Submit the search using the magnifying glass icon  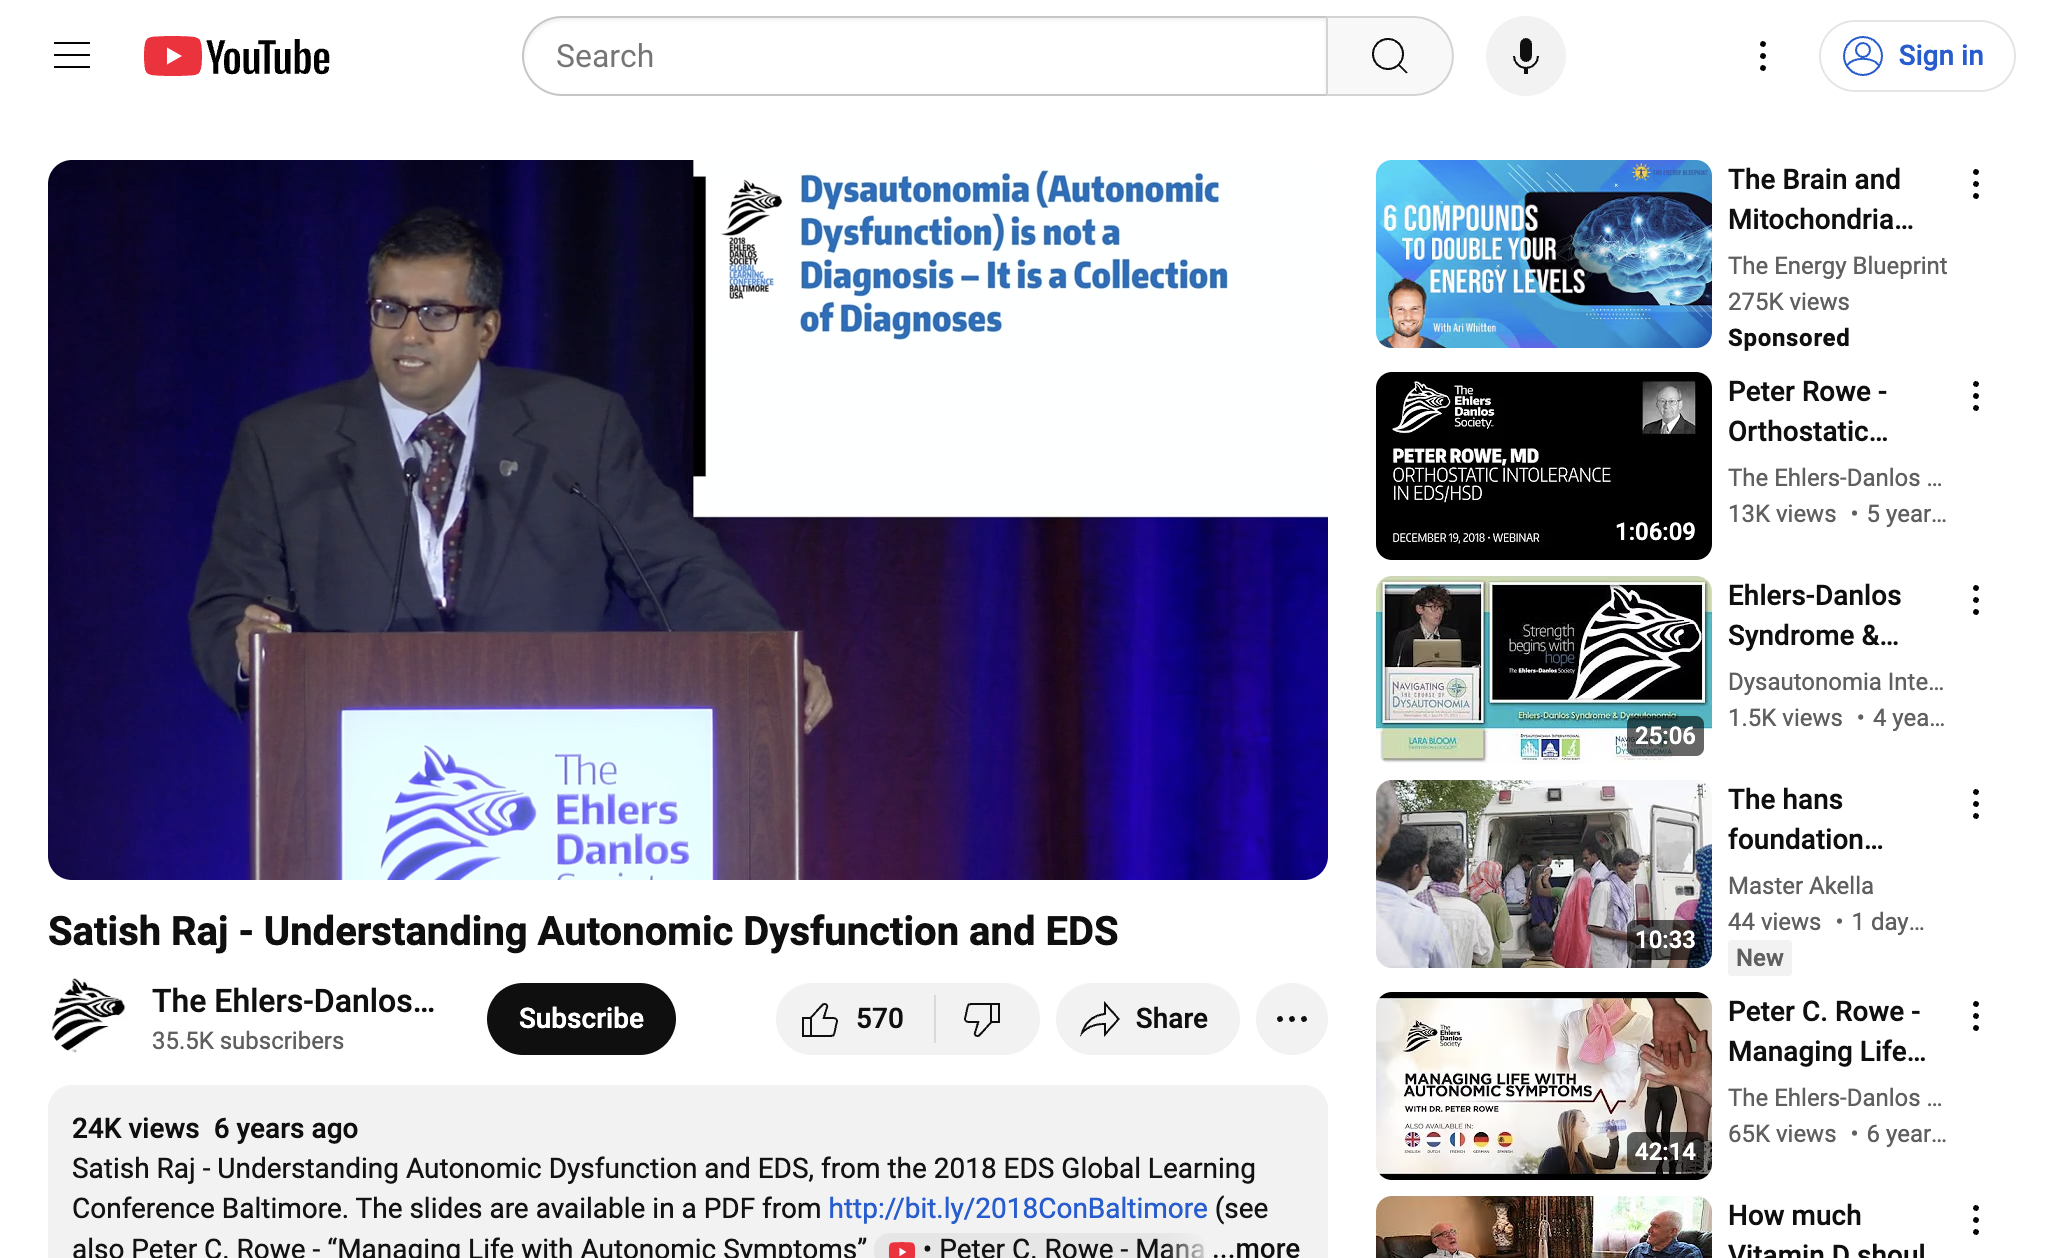[x=1389, y=56]
